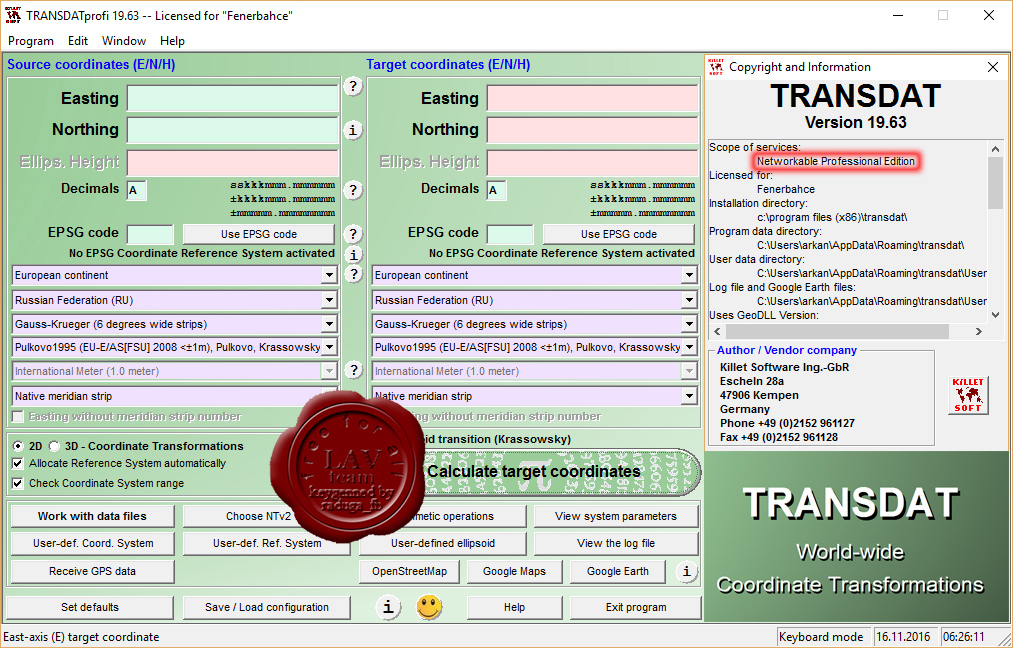This screenshot has height=648, width=1013.
Task: Click Save / Load configuration button
Action: 267,607
